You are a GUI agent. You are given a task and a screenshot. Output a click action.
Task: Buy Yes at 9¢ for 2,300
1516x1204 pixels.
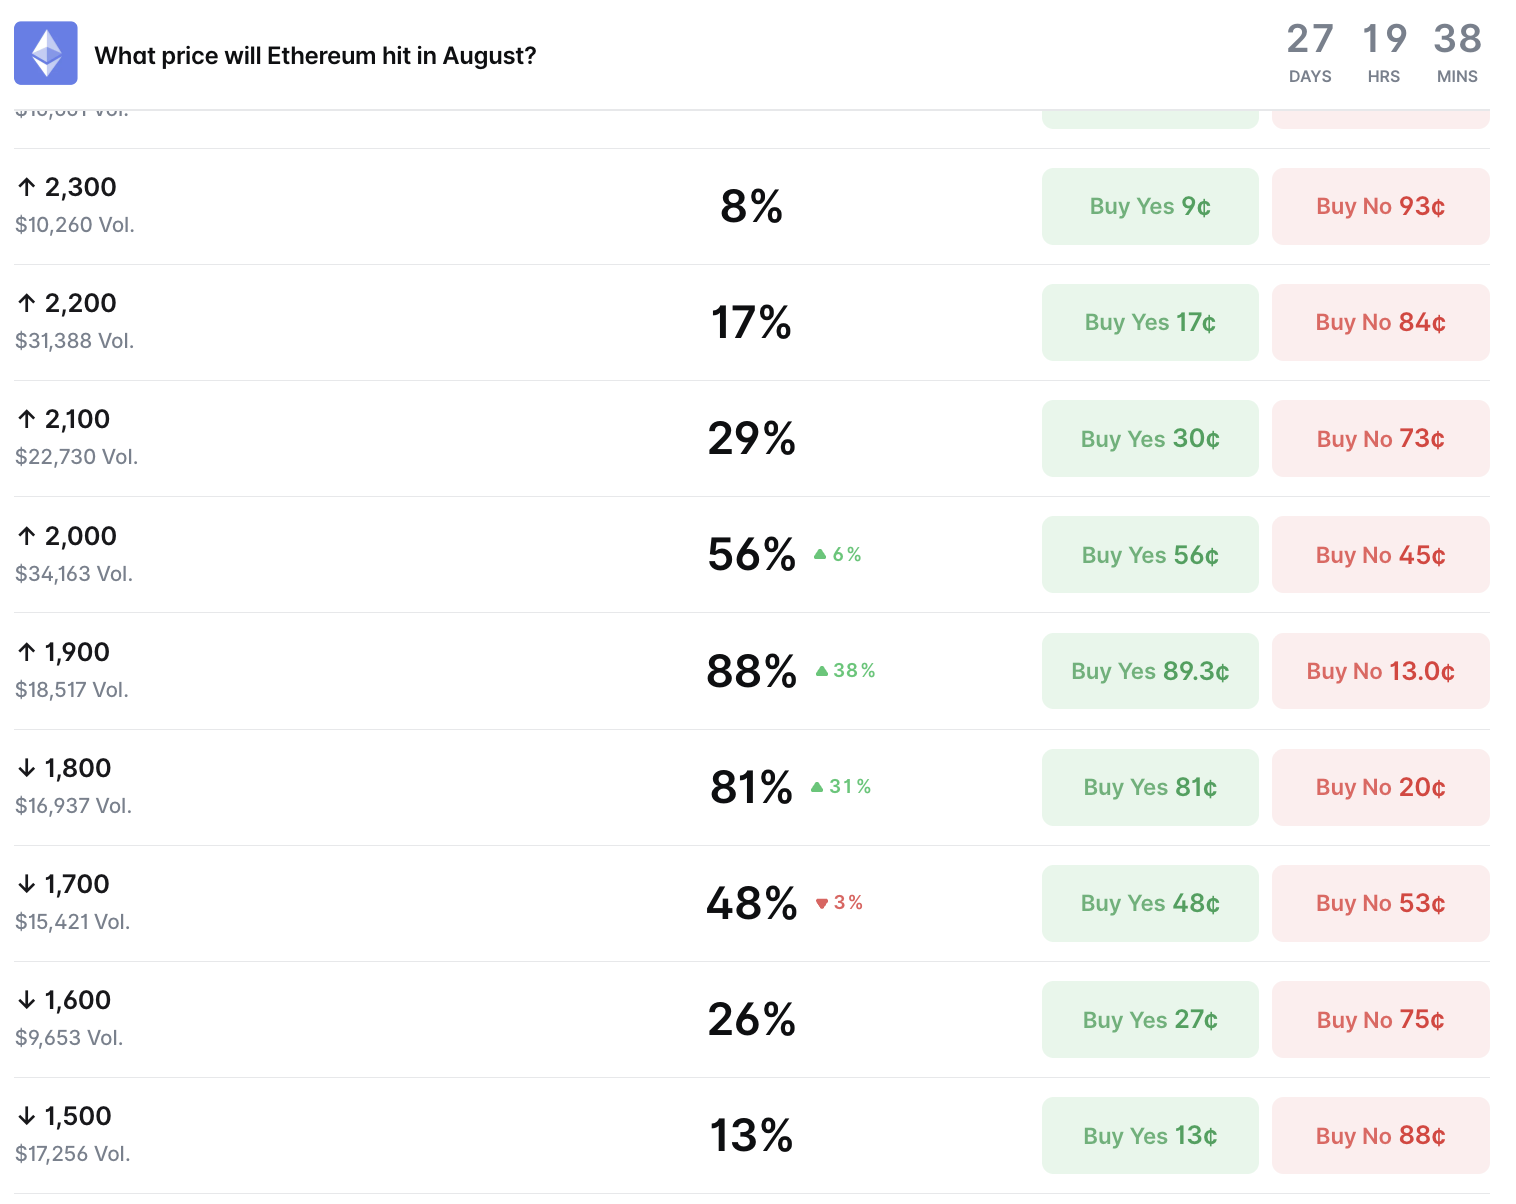[x=1150, y=206]
